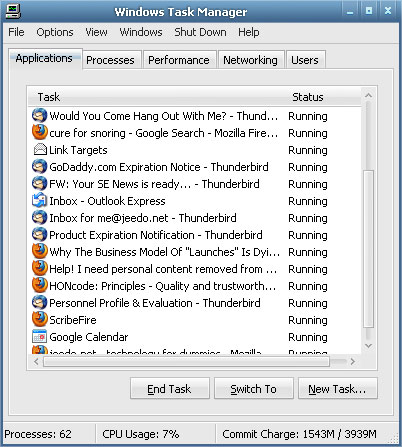
Task: Sort tasks by the Status column header
Action: pos(308,97)
